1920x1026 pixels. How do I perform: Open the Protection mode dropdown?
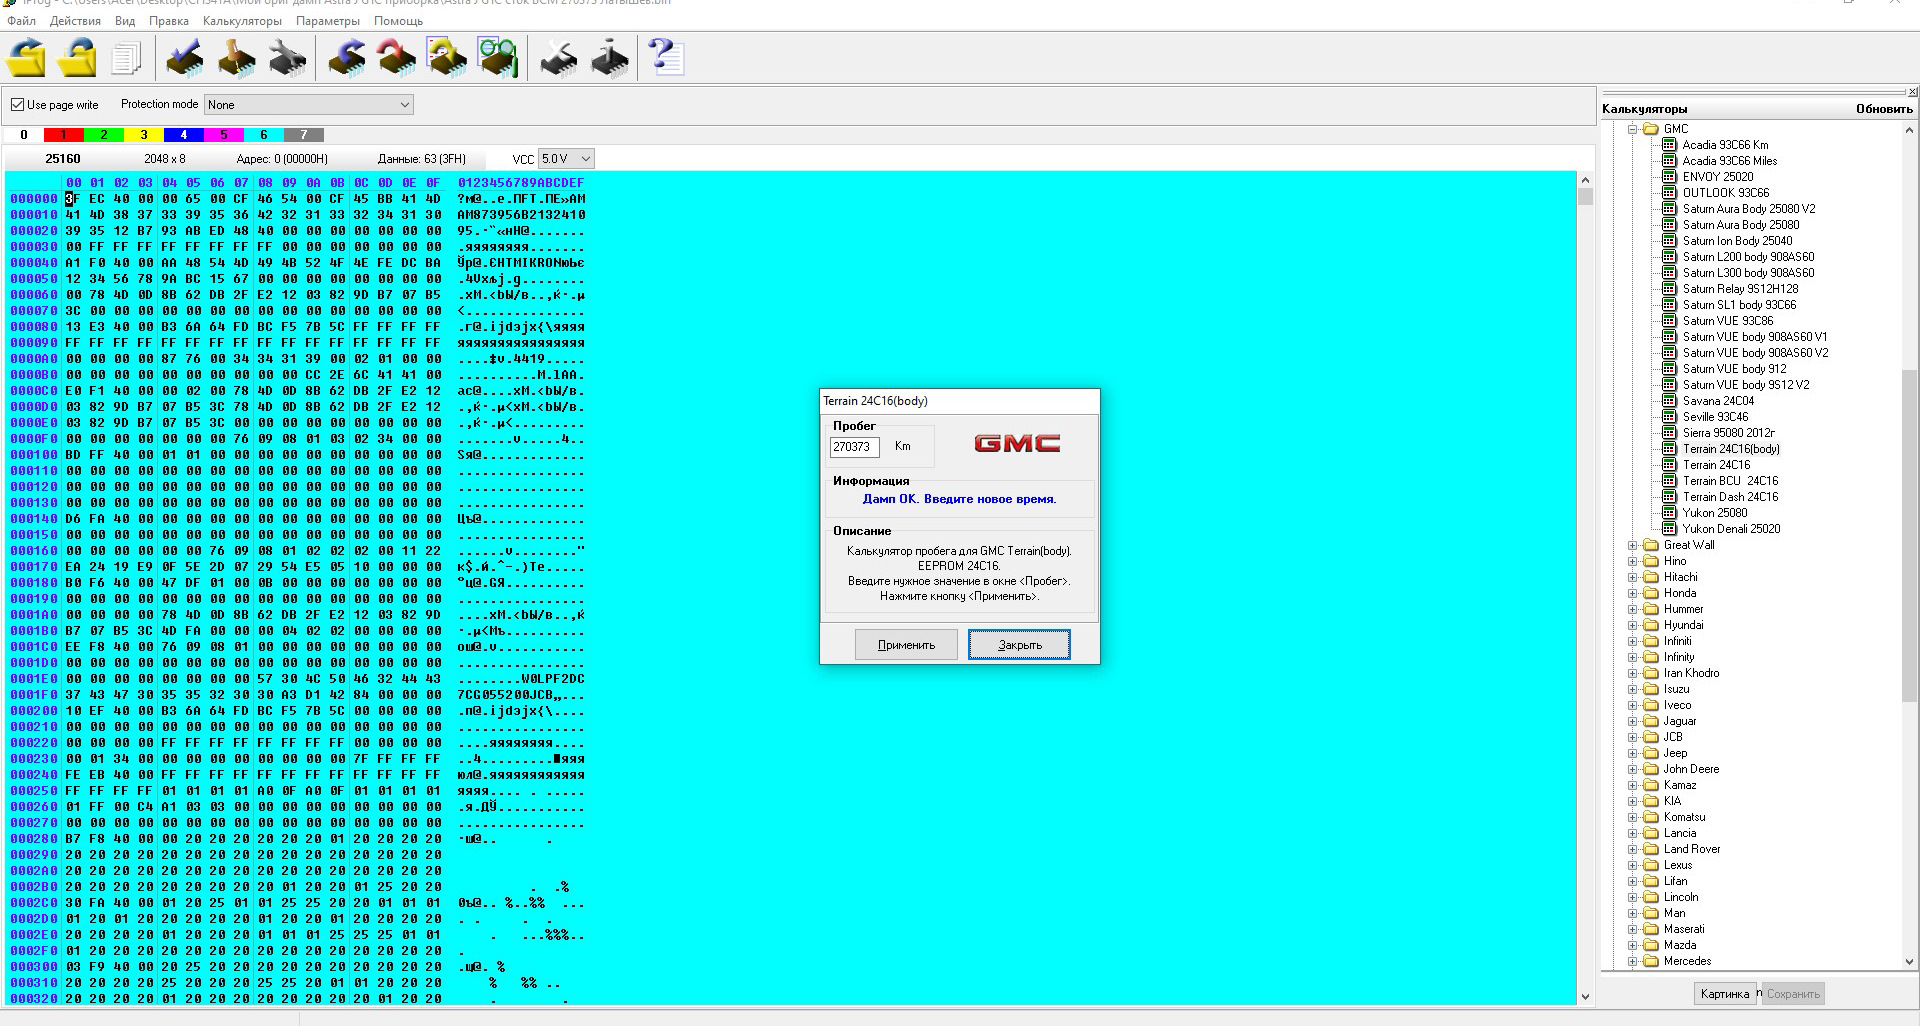[x=309, y=105]
